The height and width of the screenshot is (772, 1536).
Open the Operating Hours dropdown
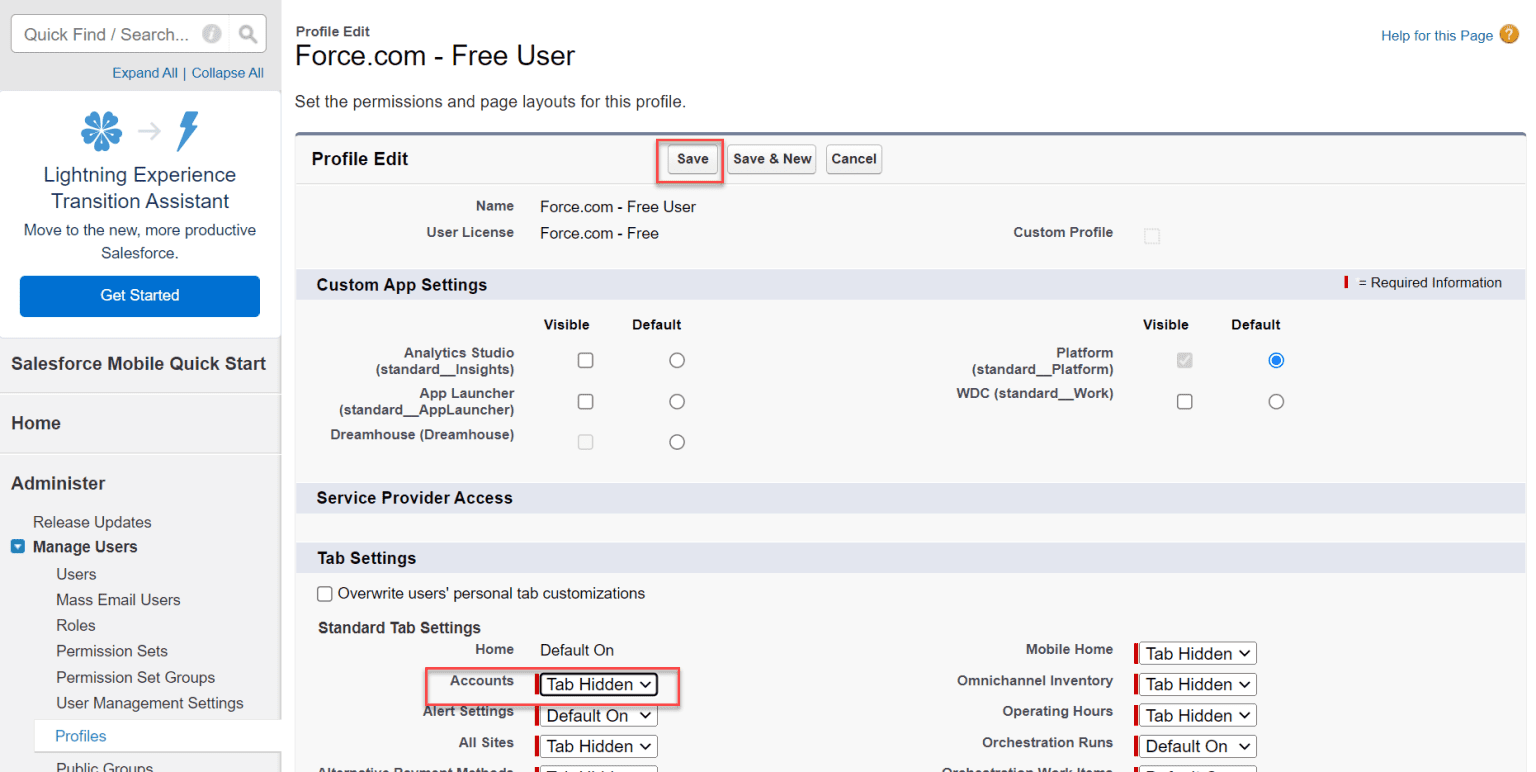(x=1197, y=716)
